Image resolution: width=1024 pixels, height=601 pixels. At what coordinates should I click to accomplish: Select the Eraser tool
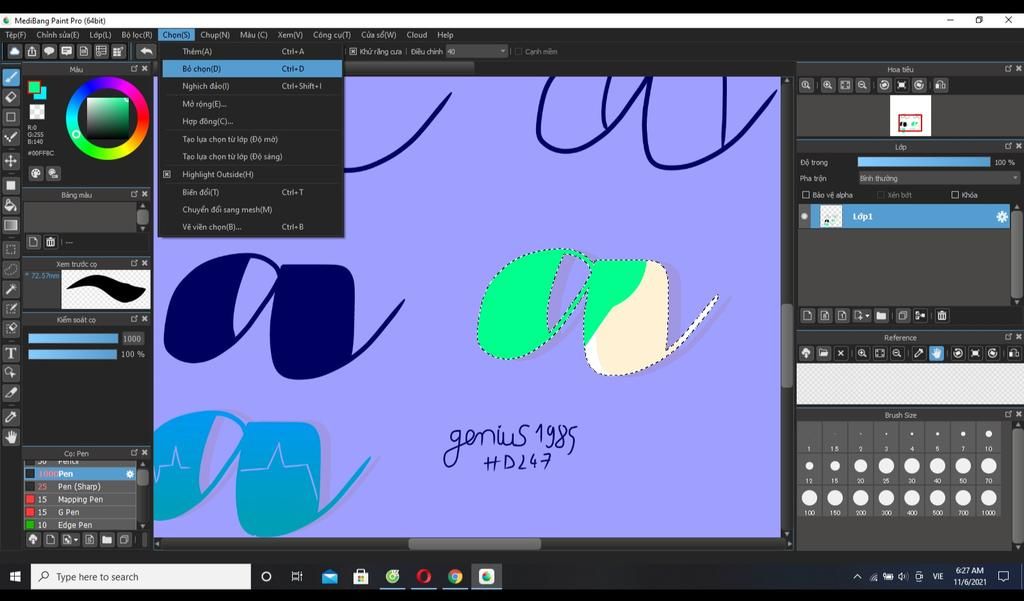coord(11,97)
